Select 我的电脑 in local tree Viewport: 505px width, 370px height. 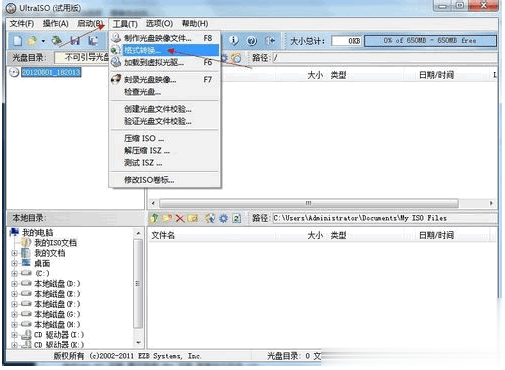point(37,232)
